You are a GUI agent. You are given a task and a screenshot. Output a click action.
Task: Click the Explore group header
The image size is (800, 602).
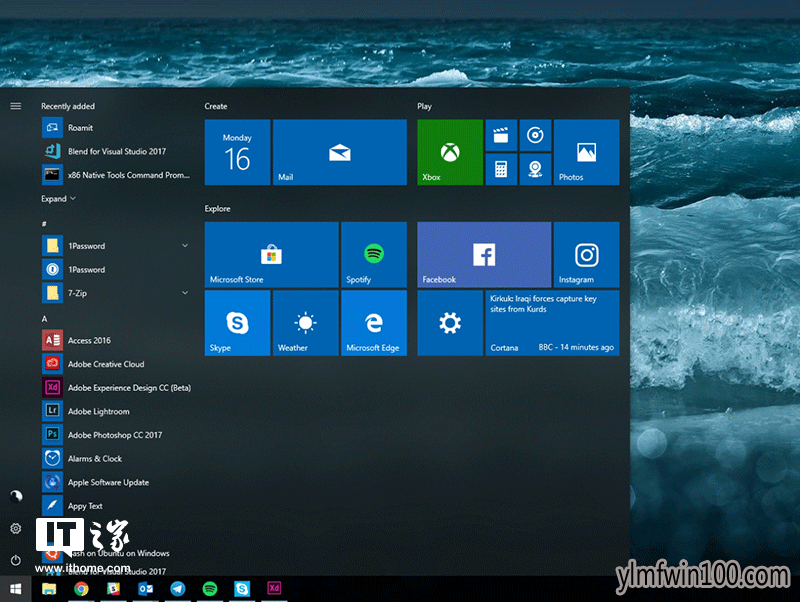point(217,209)
